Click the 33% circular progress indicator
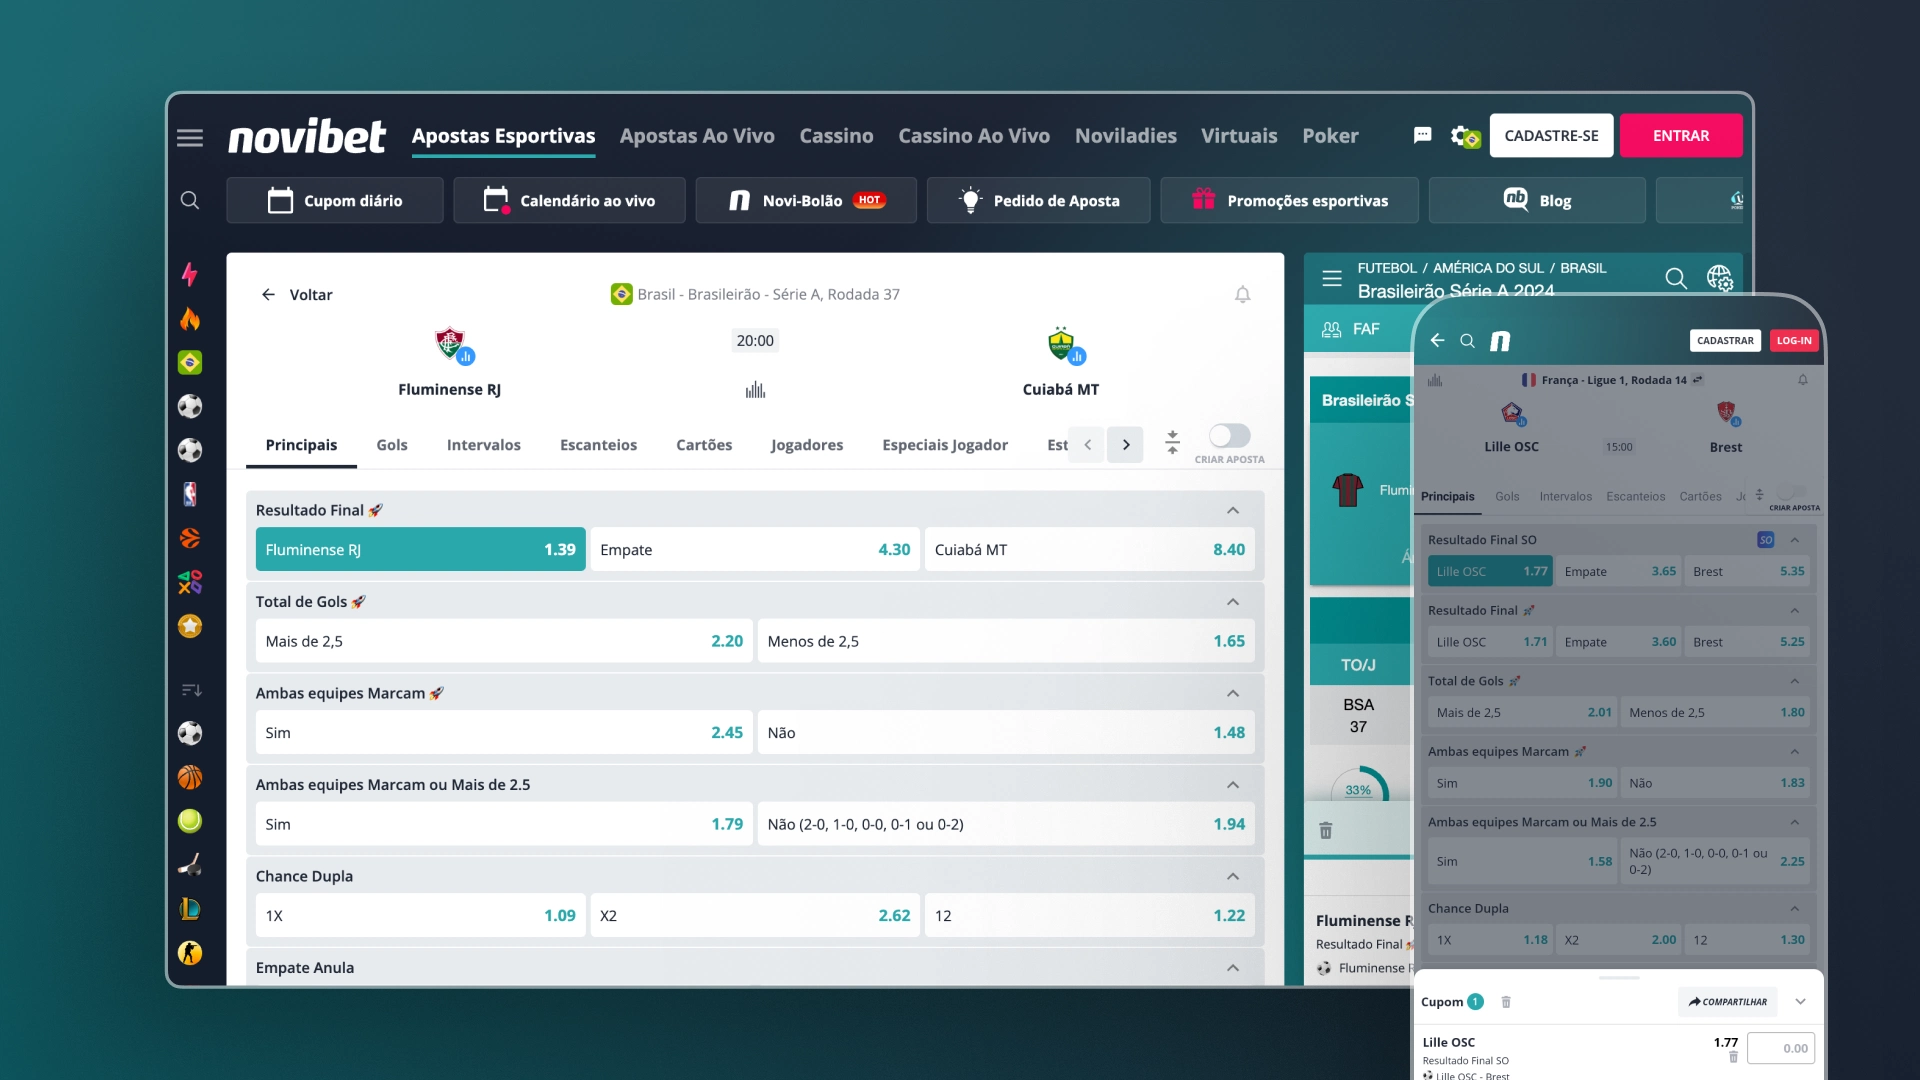 pyautogui.click(x=1358, y=785)
